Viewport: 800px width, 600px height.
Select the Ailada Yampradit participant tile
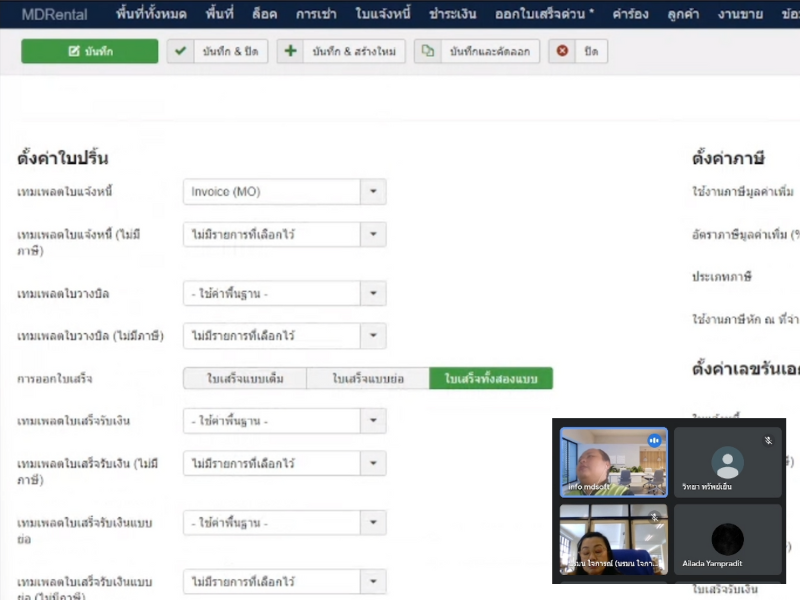pyautogui.click(x=727, y=539)
